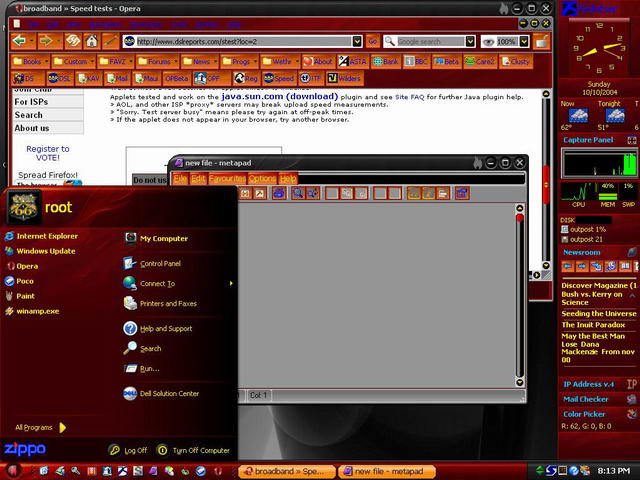The width and height of the screenshot is (640, 480).
Task: Expand the Progs bookmark folder
Action: (239, 61)
